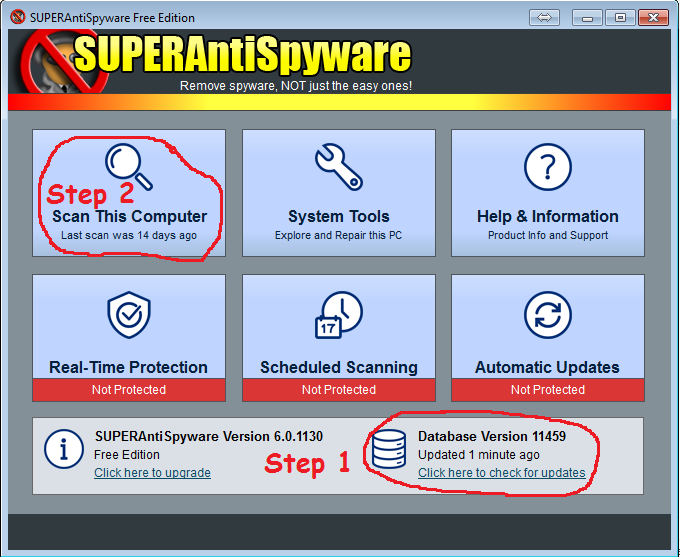
Task: Open Scan This Computer
Action: (129, 216)
